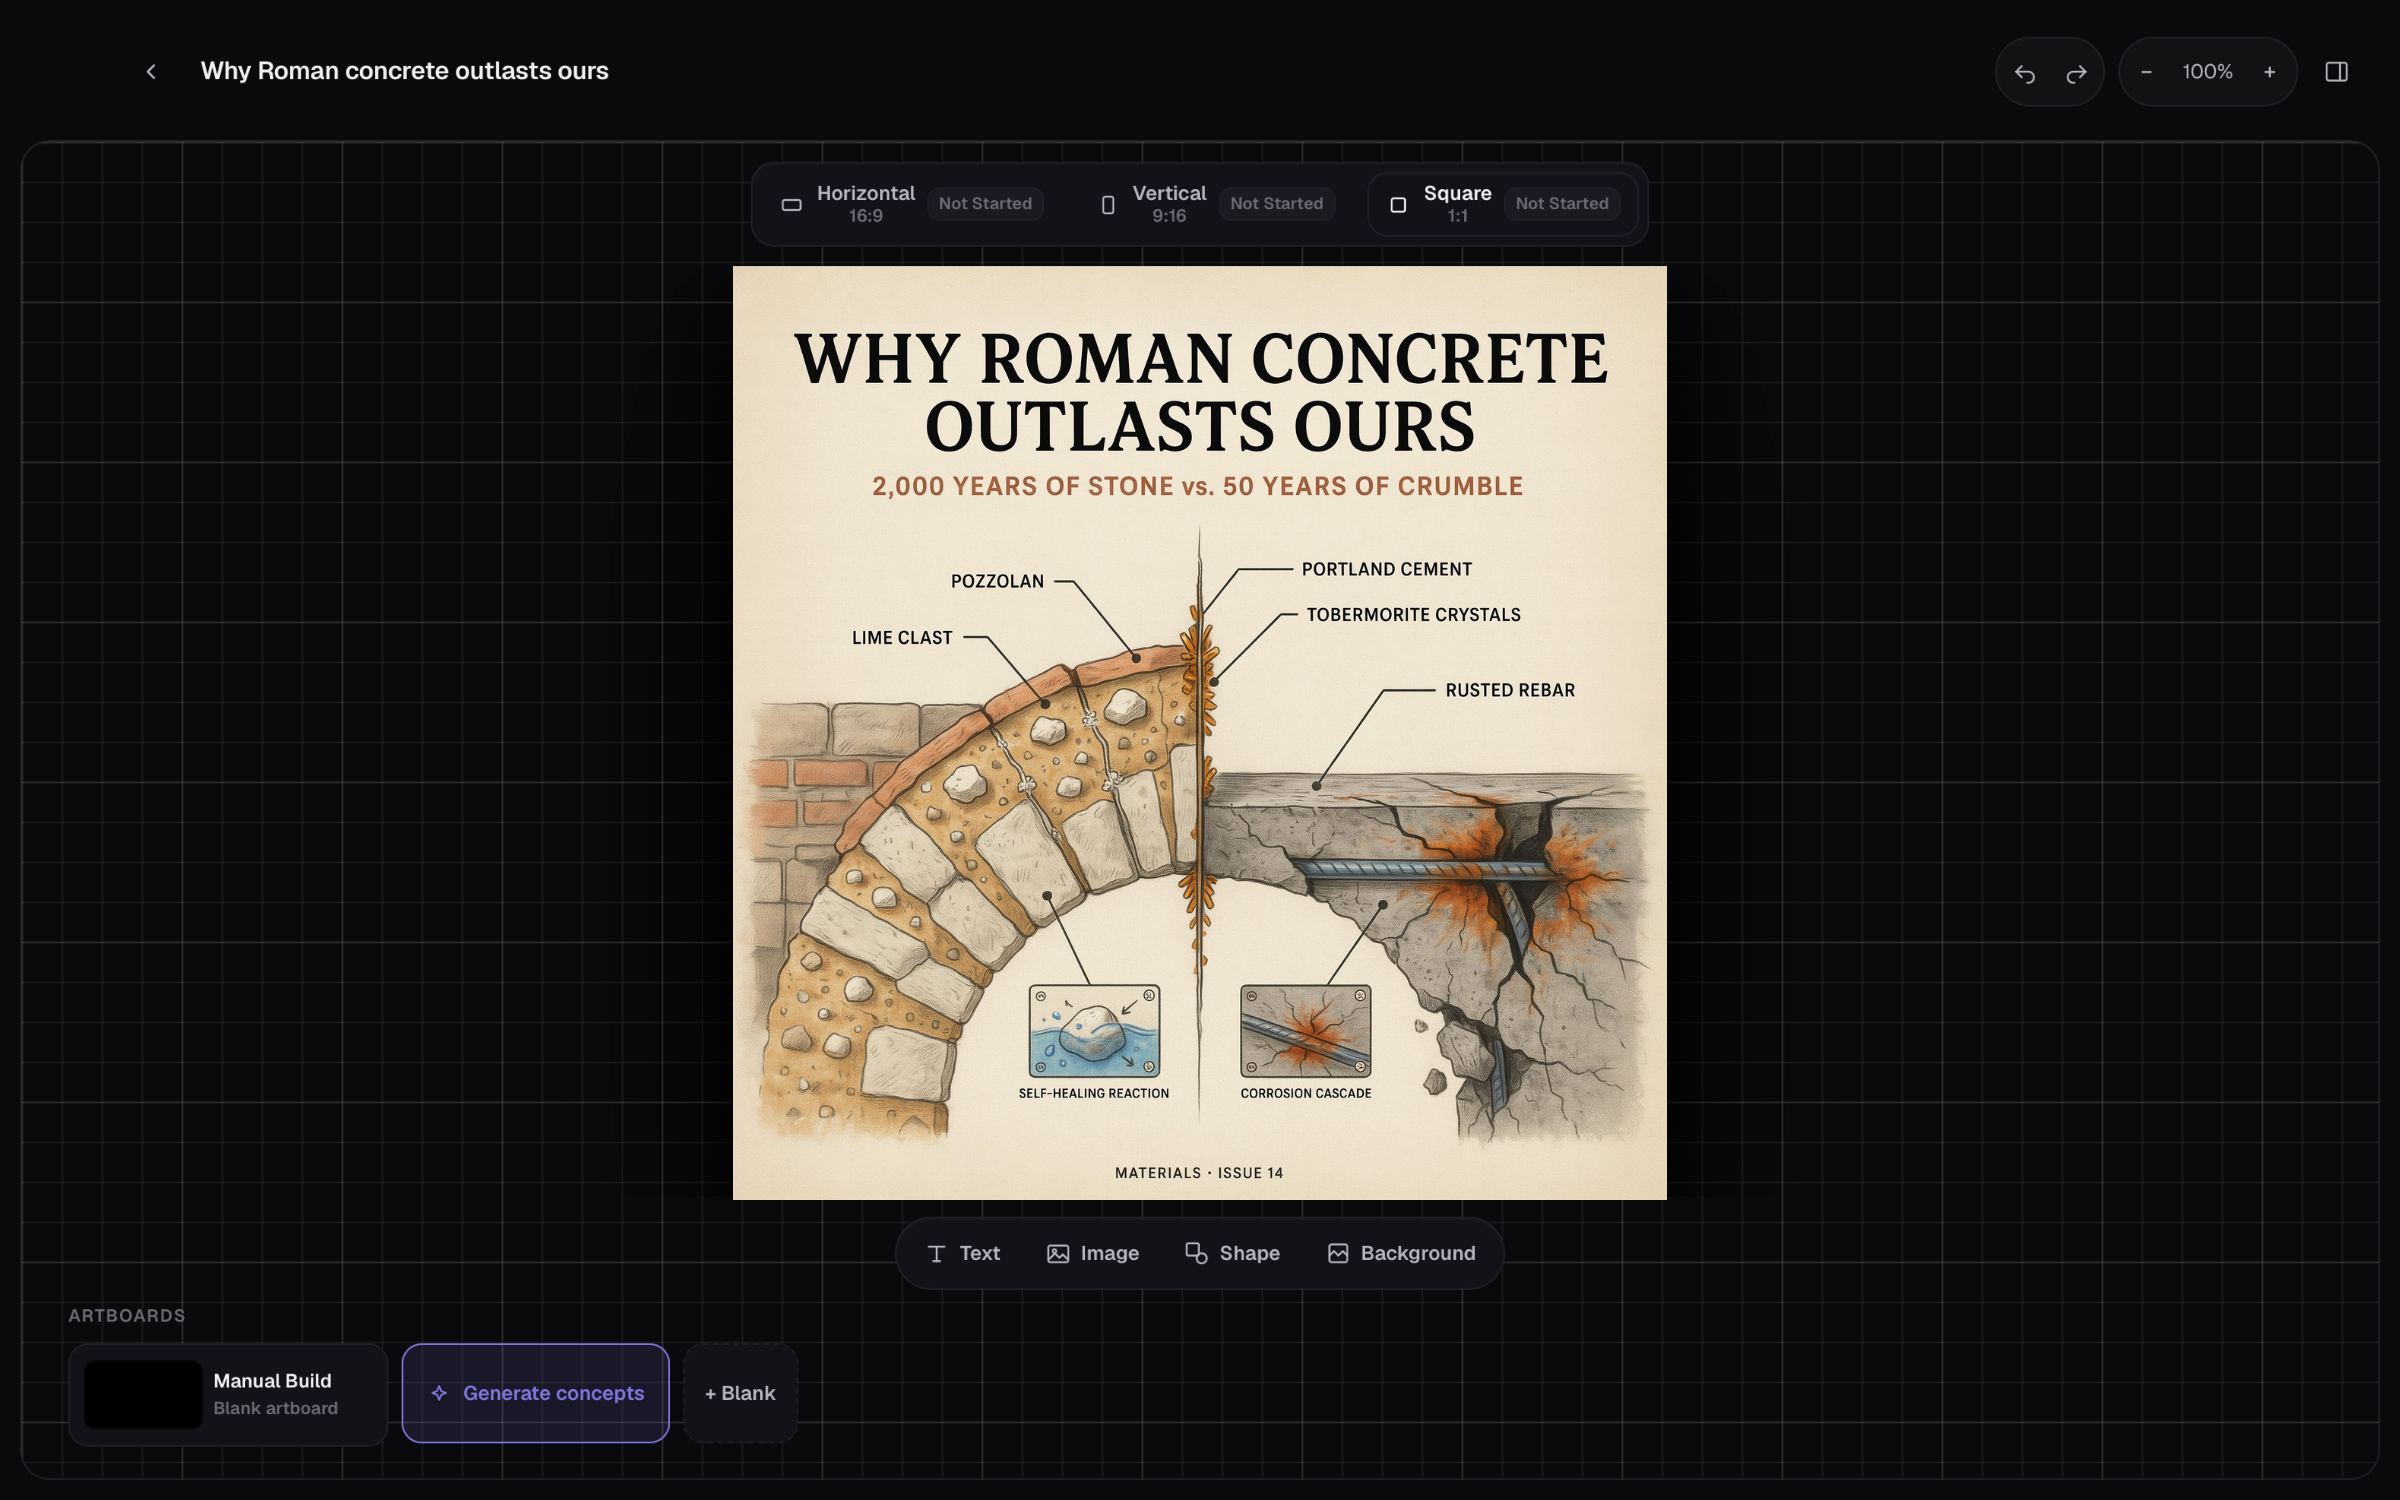Select the orange subtitle on the poster

pyautogui.click(x=1198, y=486)
